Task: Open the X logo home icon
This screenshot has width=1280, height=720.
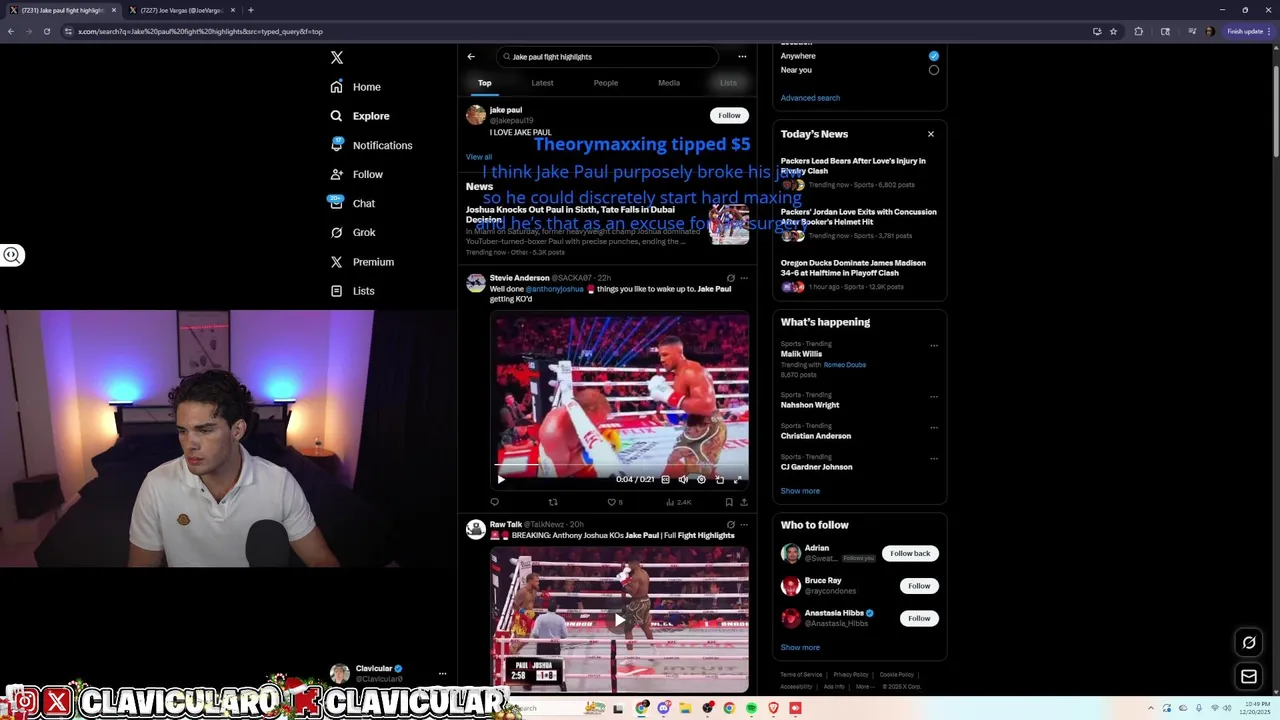Action: click(x=337, y=58)
